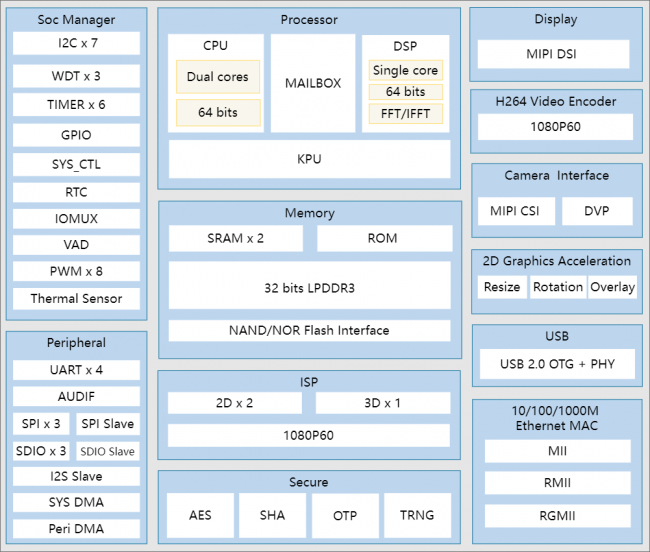Click the ISP 1080P60 block

click(x=308, y=435)
